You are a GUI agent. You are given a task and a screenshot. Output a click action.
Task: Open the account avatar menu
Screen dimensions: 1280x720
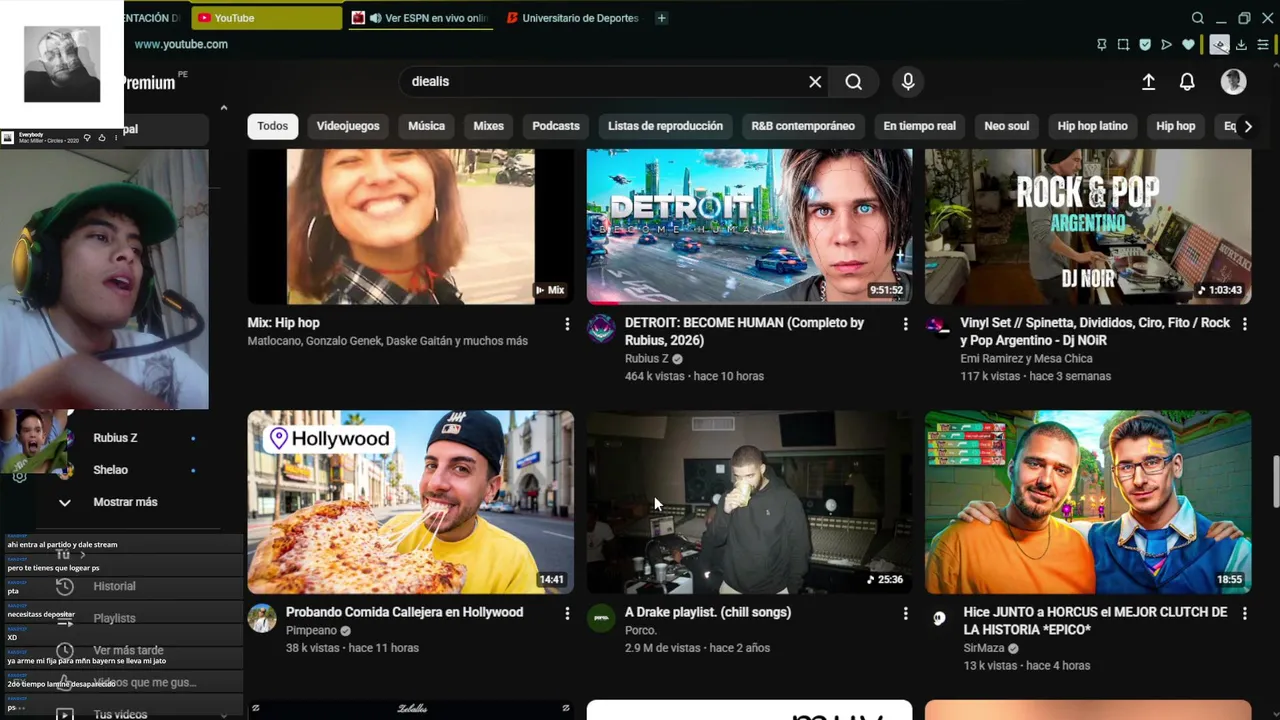point(1233,82)
